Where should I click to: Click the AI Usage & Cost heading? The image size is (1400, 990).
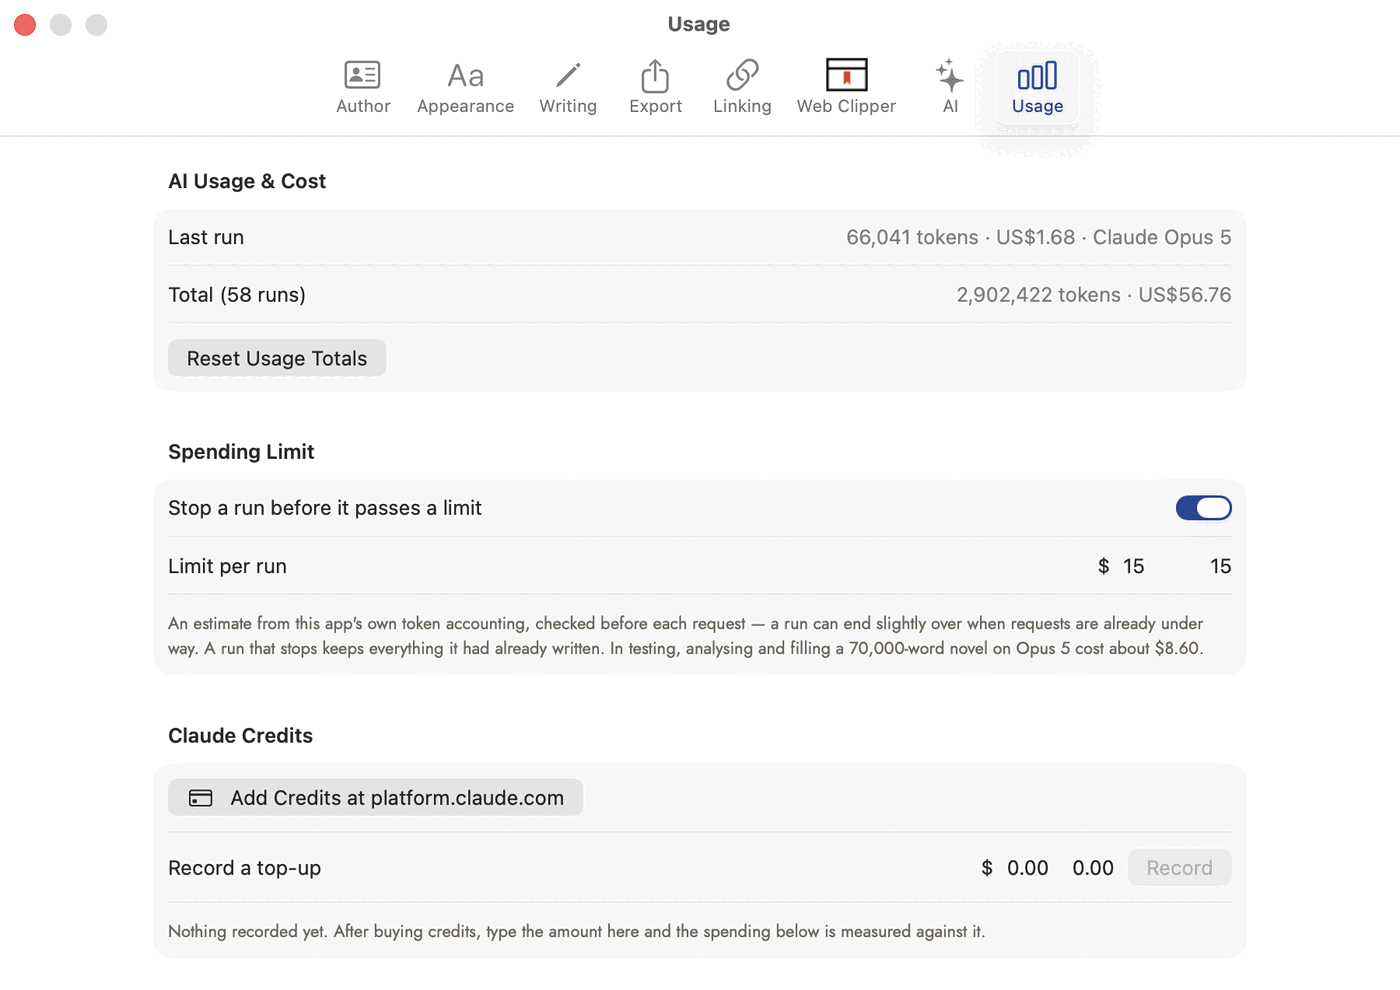(247, 181)
